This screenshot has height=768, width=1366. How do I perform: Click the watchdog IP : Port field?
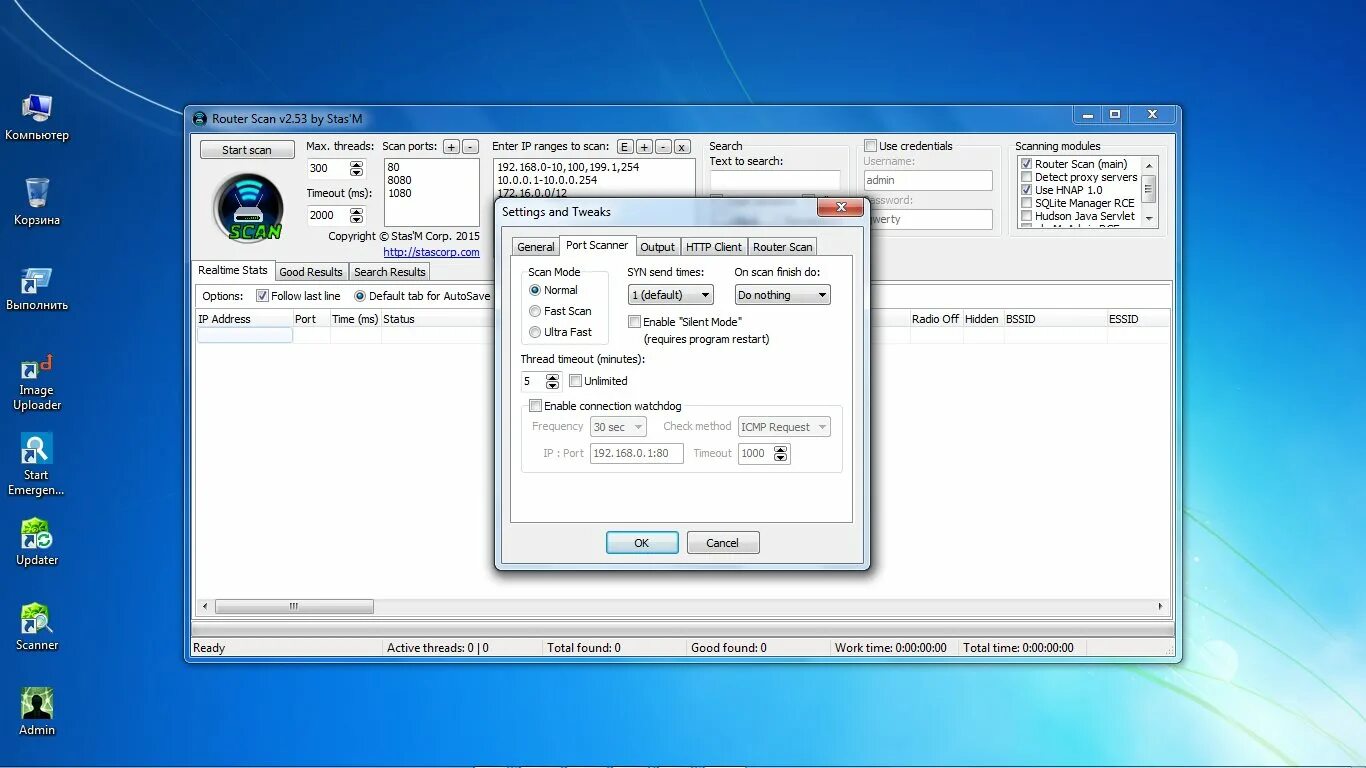pos(637,454)
